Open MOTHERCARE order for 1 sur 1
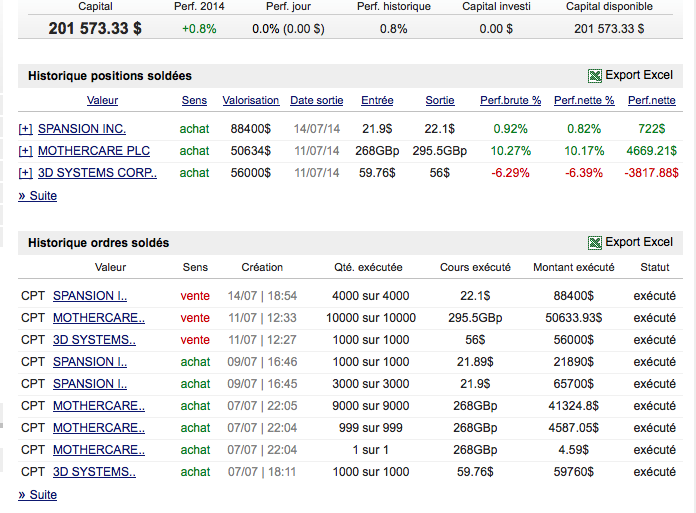 99,450
